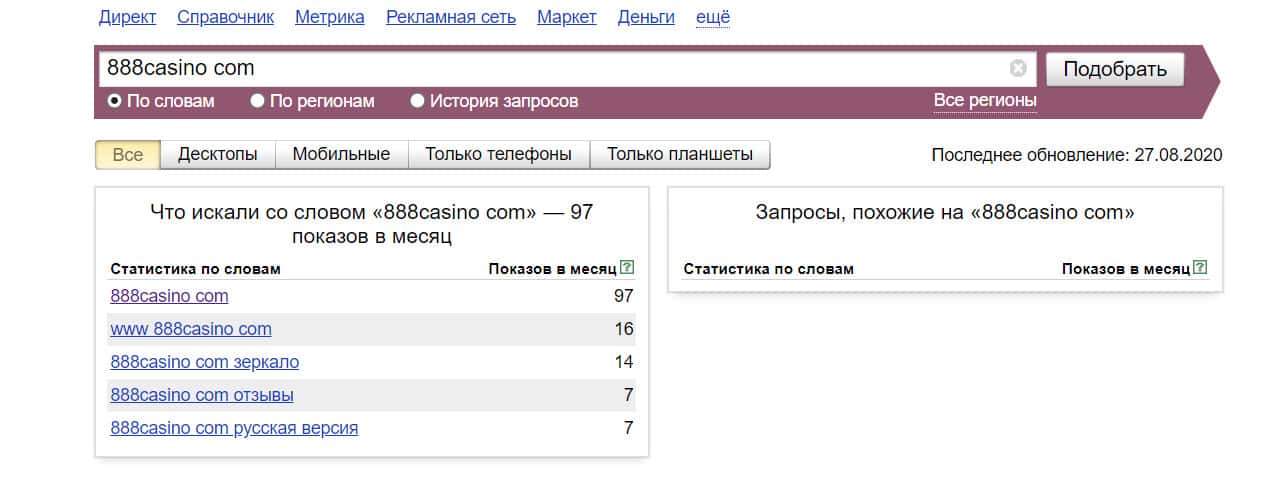Click the "888casino com отзывы" link
This screenshot has width=1271, height=485.
202,395
